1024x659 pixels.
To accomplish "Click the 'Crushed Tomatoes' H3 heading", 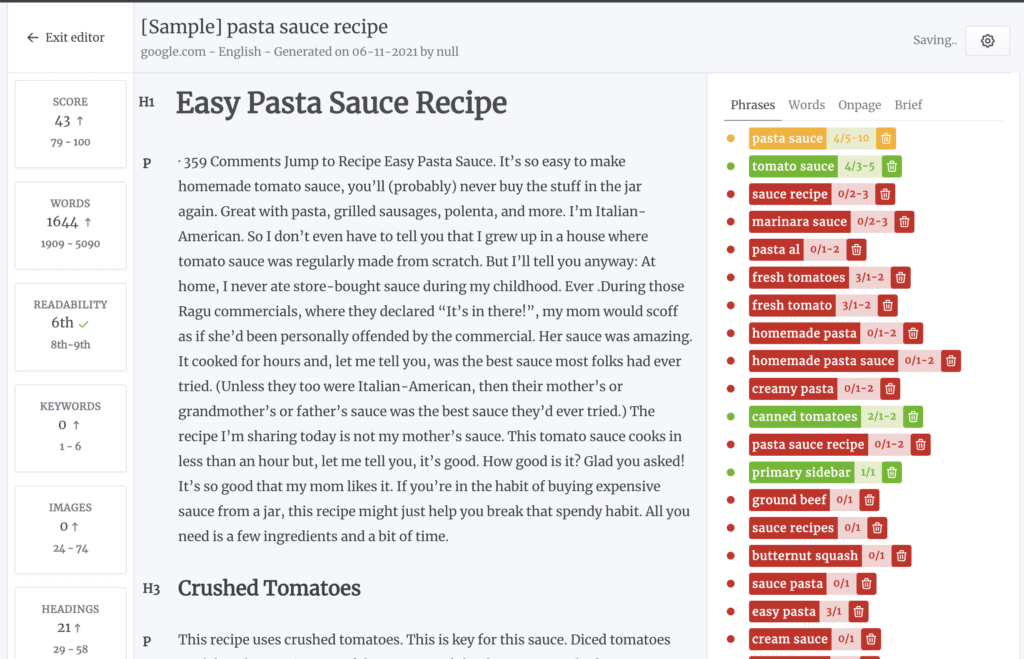I will tap(269, 588).
